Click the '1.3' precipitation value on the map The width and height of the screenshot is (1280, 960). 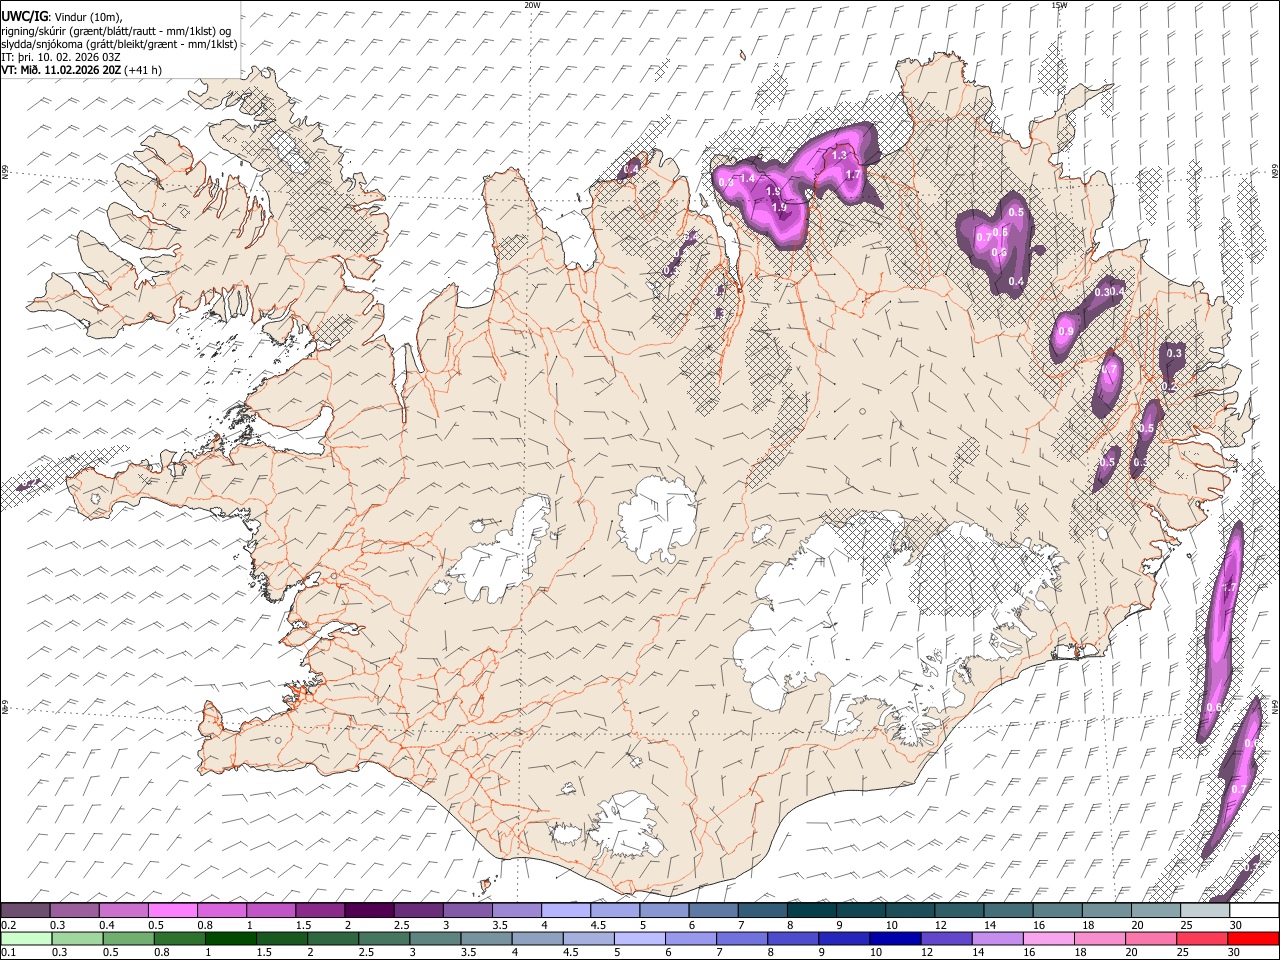point(839,155)
